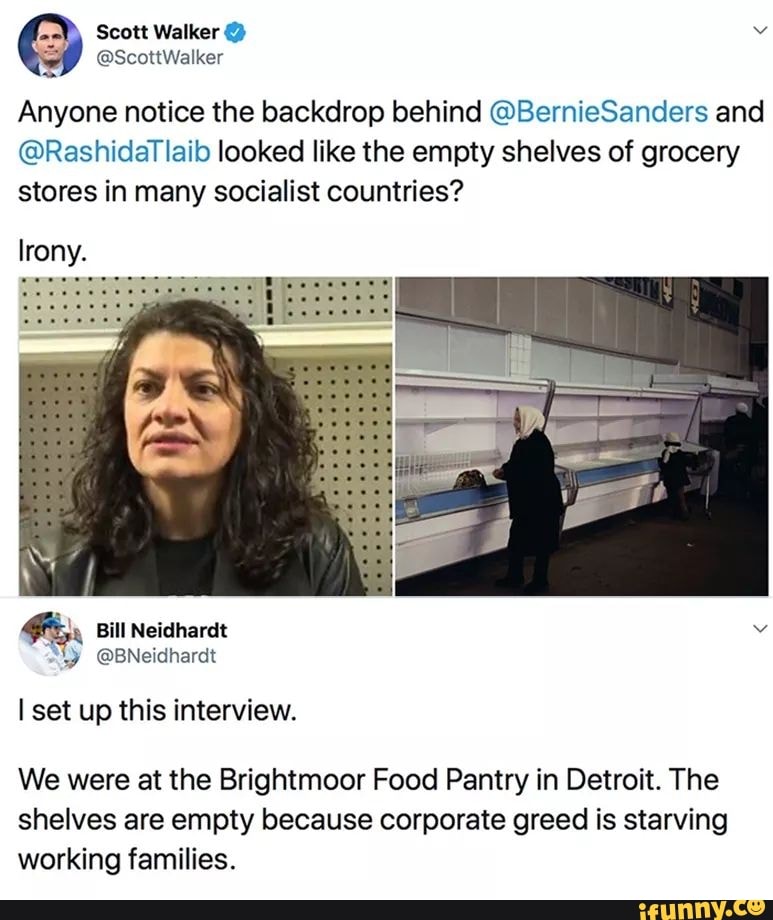Screen dimensions: 773x920
Task: Click the @ScottWalker handle
Action: pos(160,57)
